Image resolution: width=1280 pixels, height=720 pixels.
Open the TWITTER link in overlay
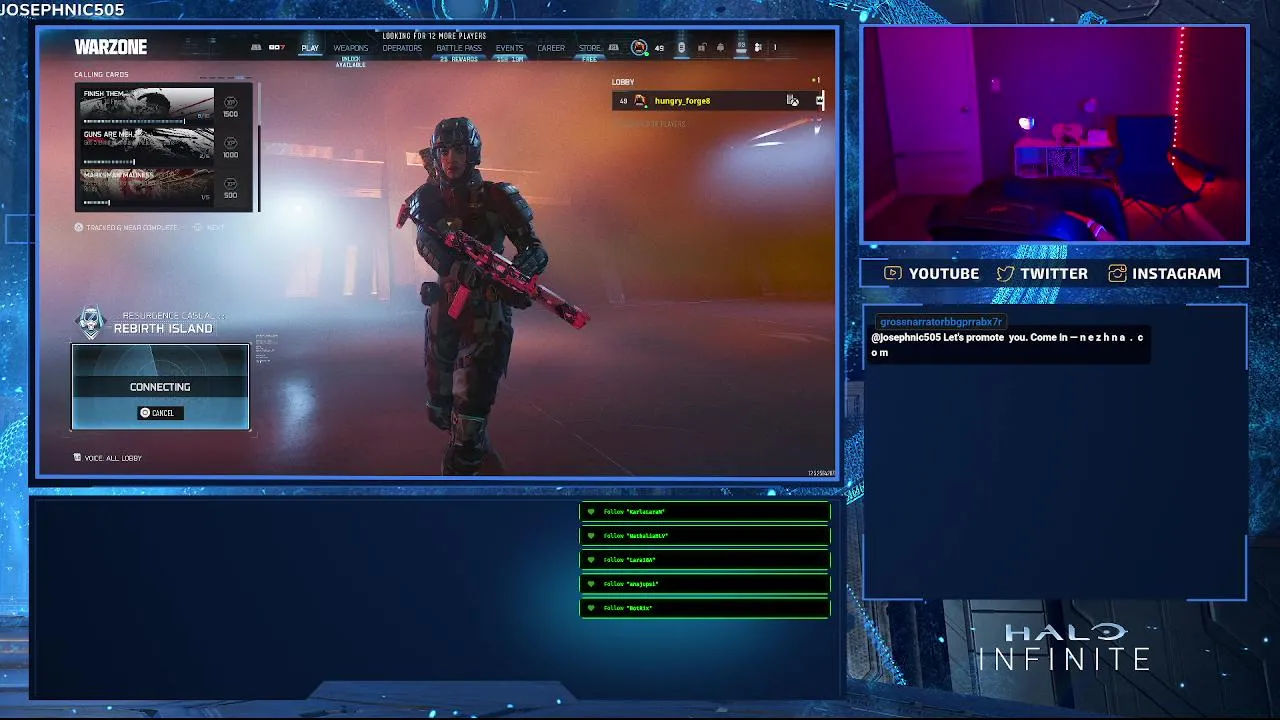[x=1042, y=273]
